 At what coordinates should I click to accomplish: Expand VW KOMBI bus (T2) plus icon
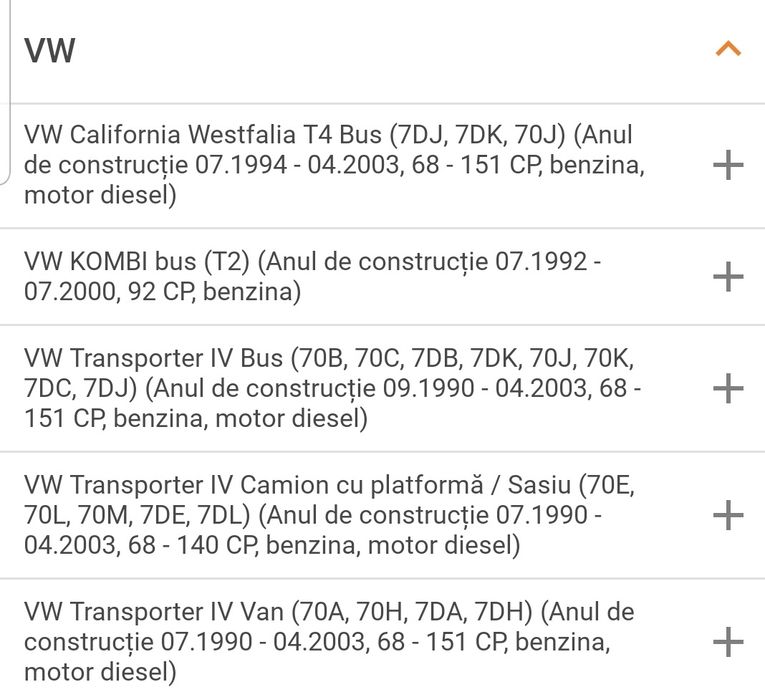point(728,277)
